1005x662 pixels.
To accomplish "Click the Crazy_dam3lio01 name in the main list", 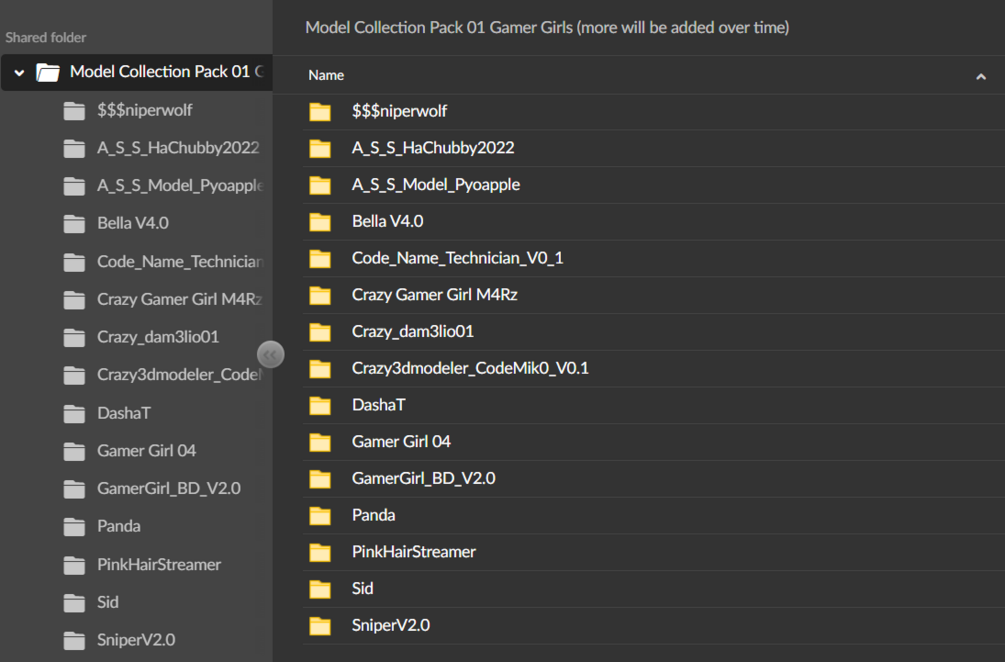I will tap(413, 331).
